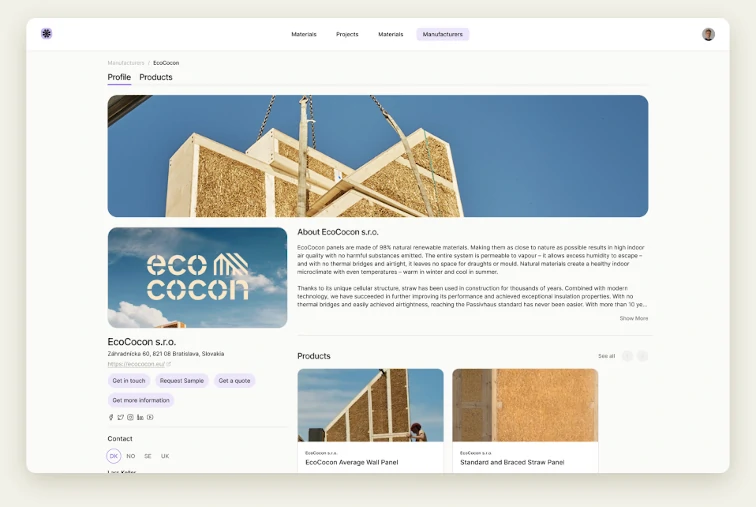756x507 pixels.
Task: Click the Standard and Braced Straw Panel title
Action: coord(512,463)
